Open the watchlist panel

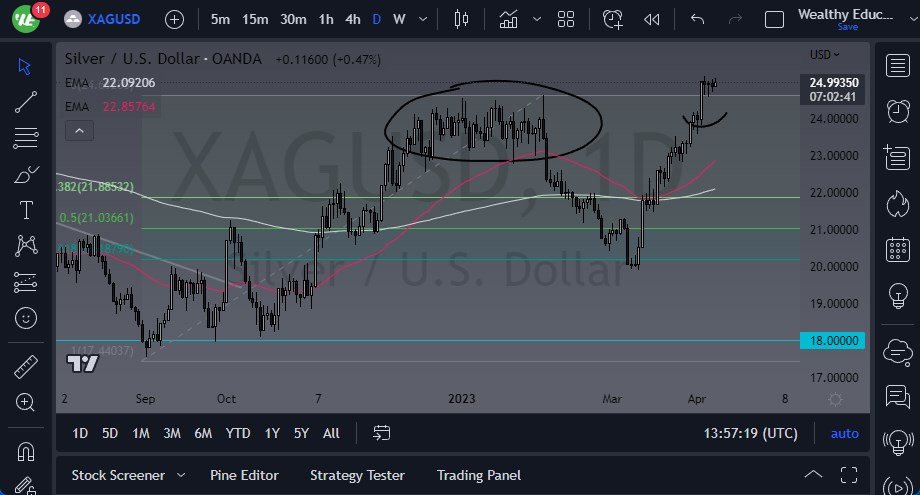[898, 66]
